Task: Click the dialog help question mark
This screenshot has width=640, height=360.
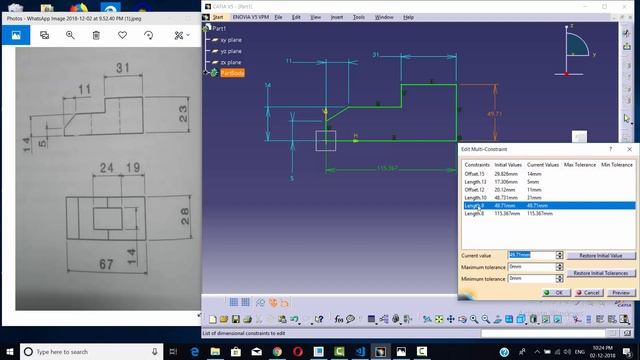Action: tap(611, 149)
